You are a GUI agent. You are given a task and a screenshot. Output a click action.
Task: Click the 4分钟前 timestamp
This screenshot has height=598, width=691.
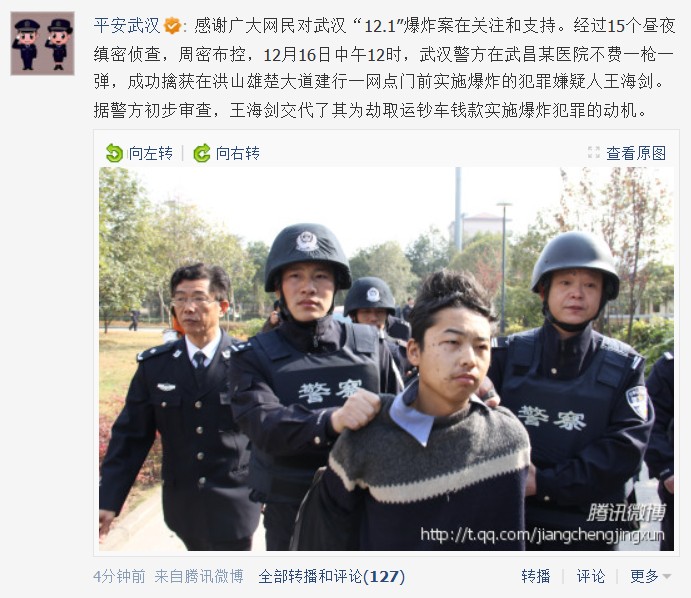pos(119,576)
